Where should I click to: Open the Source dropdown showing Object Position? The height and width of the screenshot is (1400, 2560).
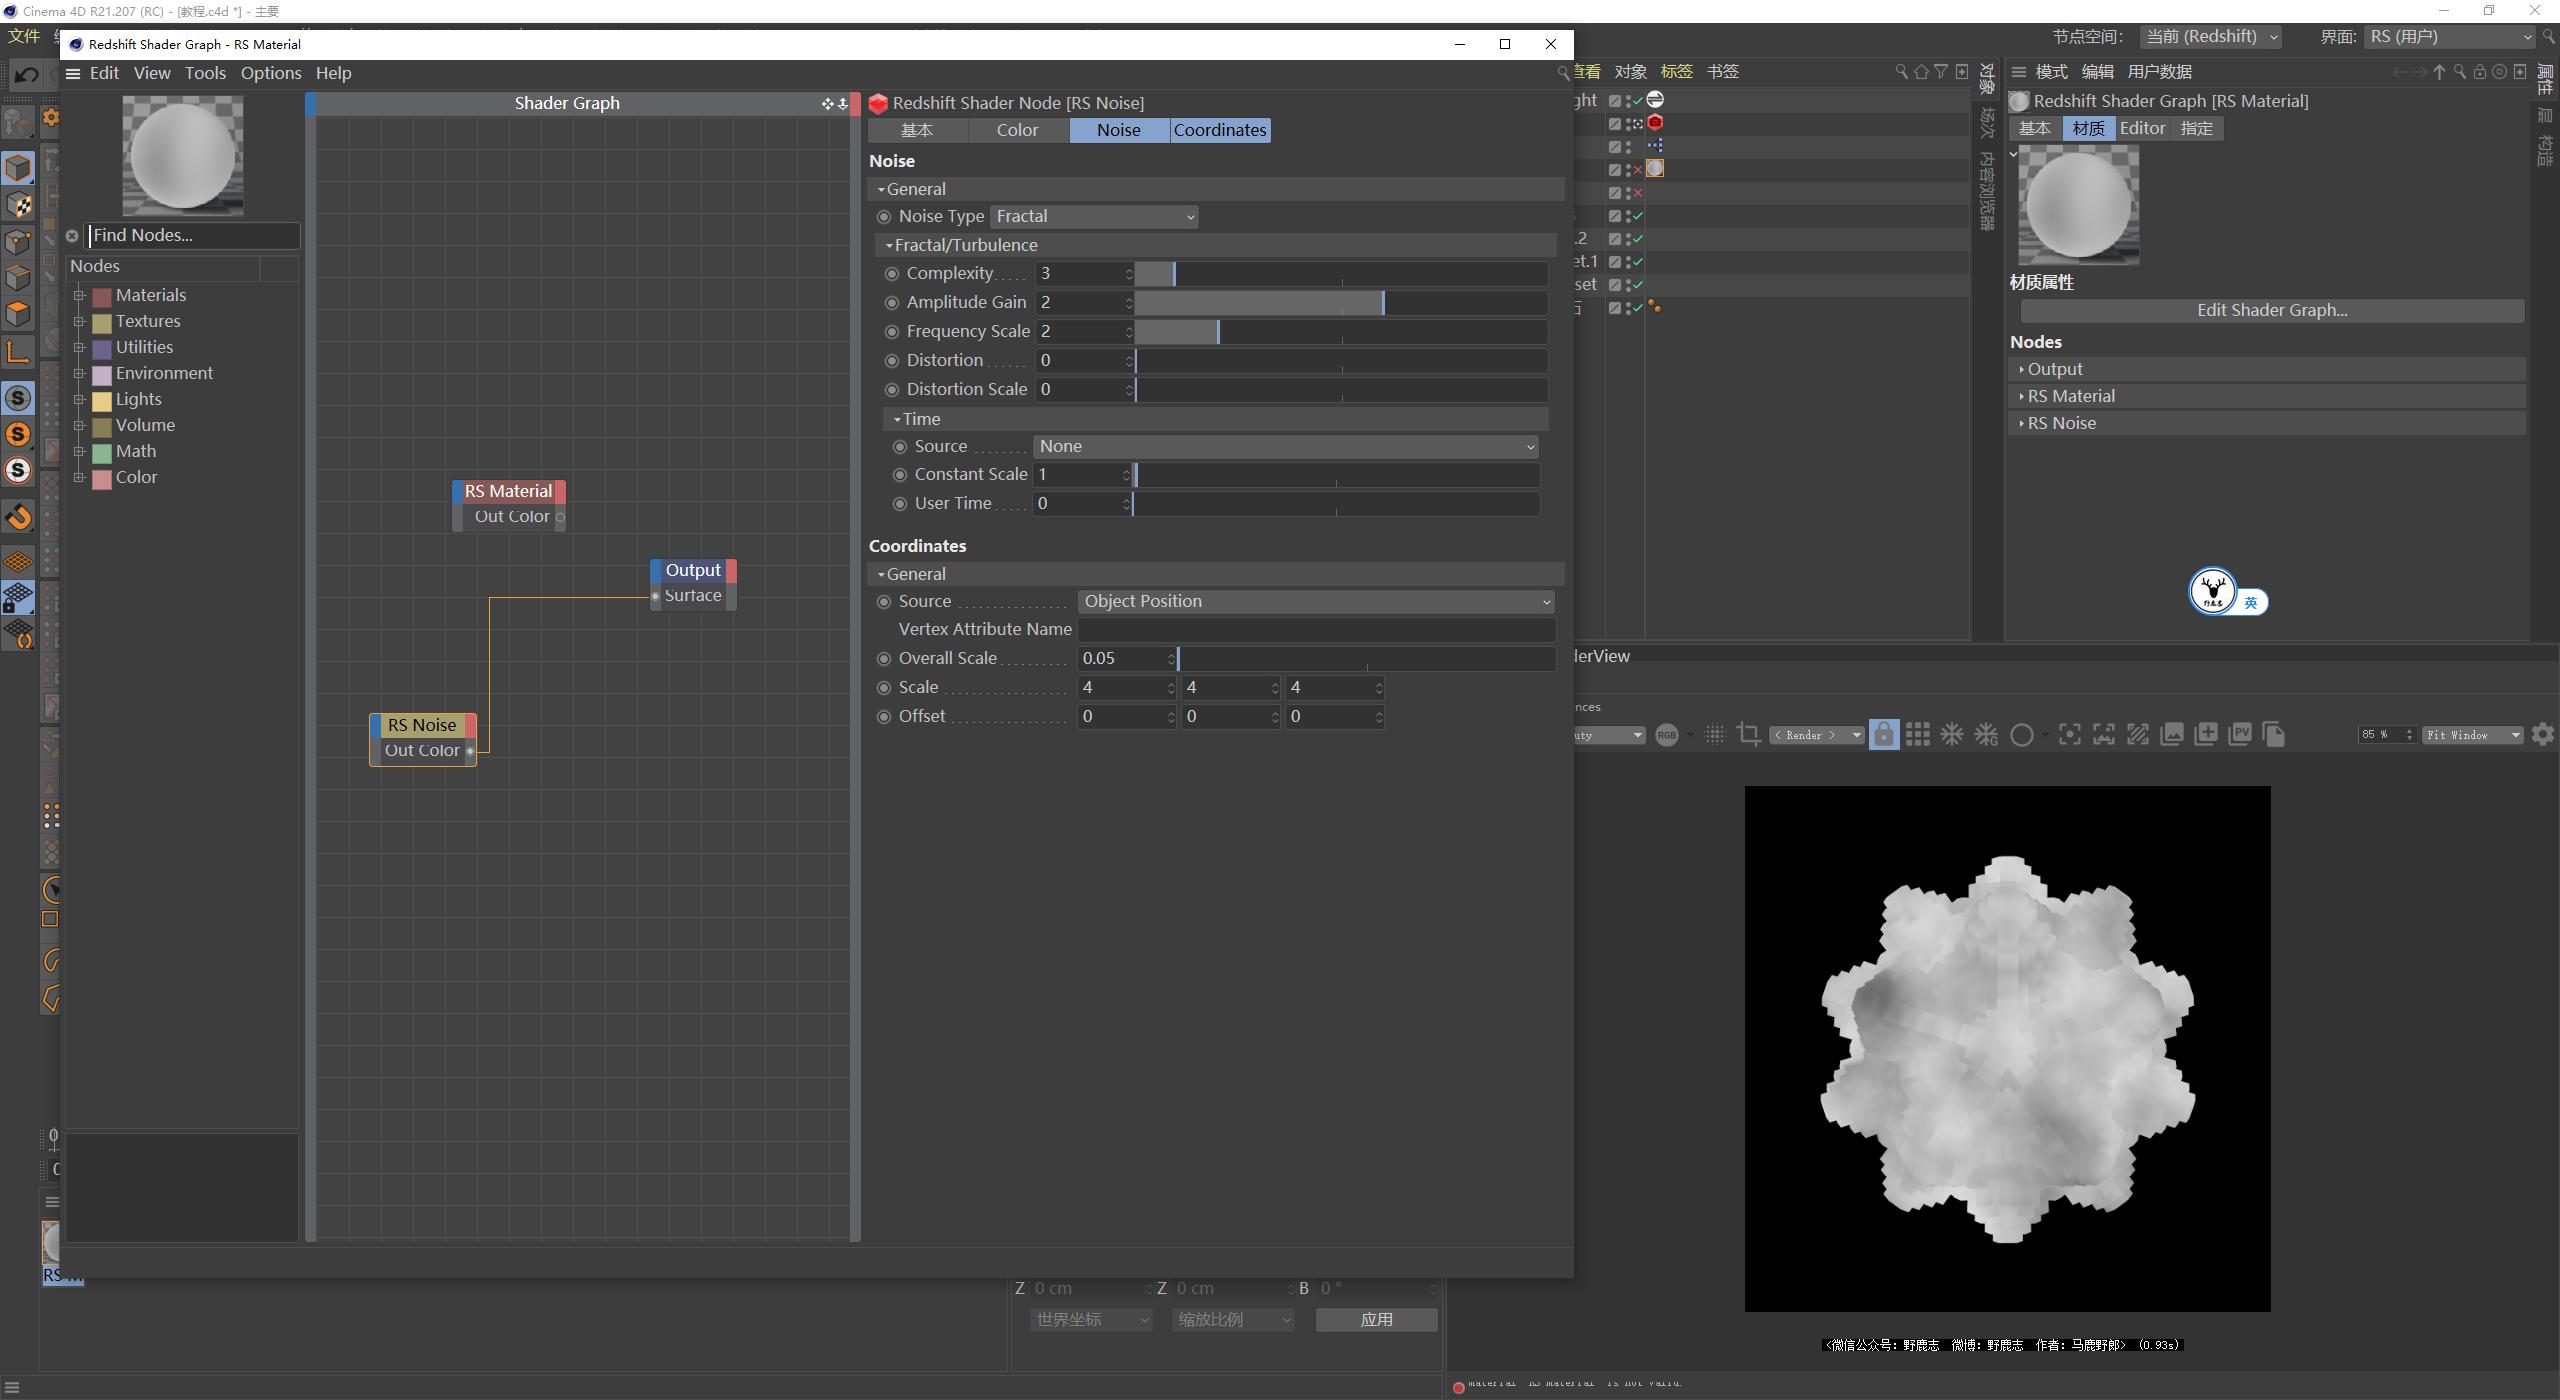[x=1315, y=601]
